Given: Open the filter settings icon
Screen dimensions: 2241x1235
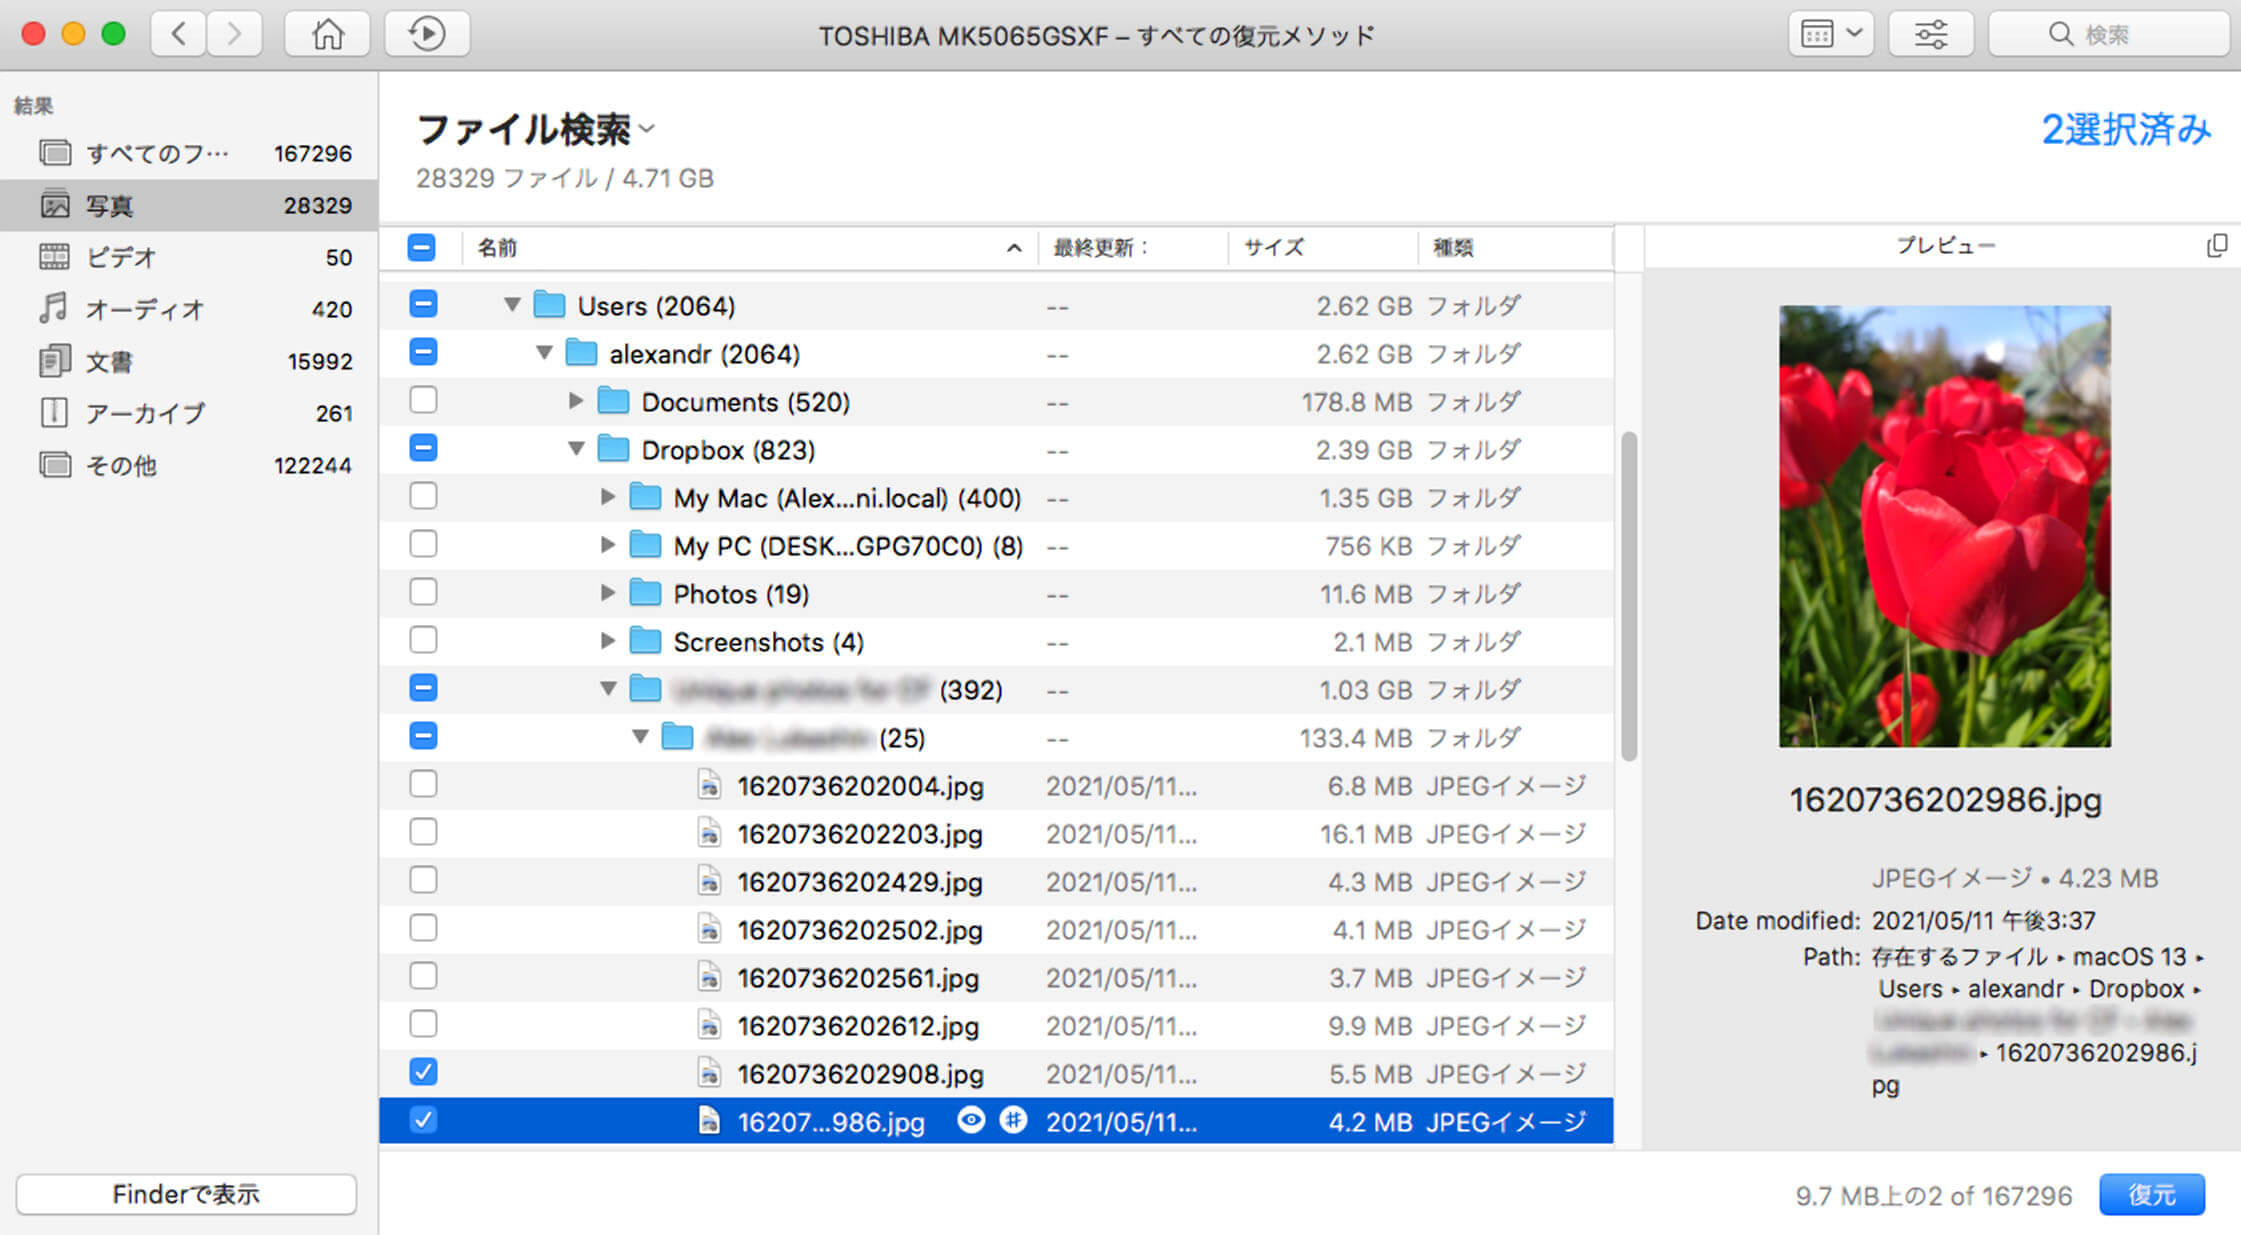Looking at the screenshot, I should point(1930,33).
